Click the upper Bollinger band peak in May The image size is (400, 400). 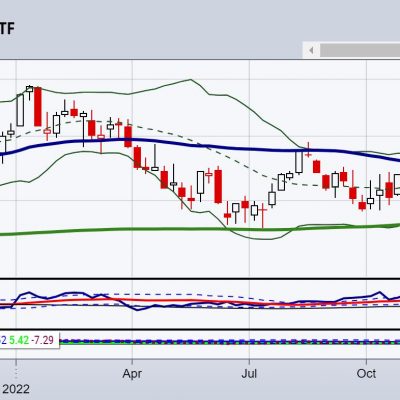[x=190, y=80]
